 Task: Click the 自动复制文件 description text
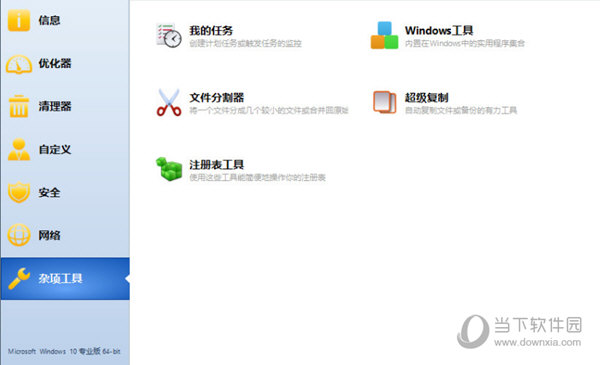click(x=461, y=111)
